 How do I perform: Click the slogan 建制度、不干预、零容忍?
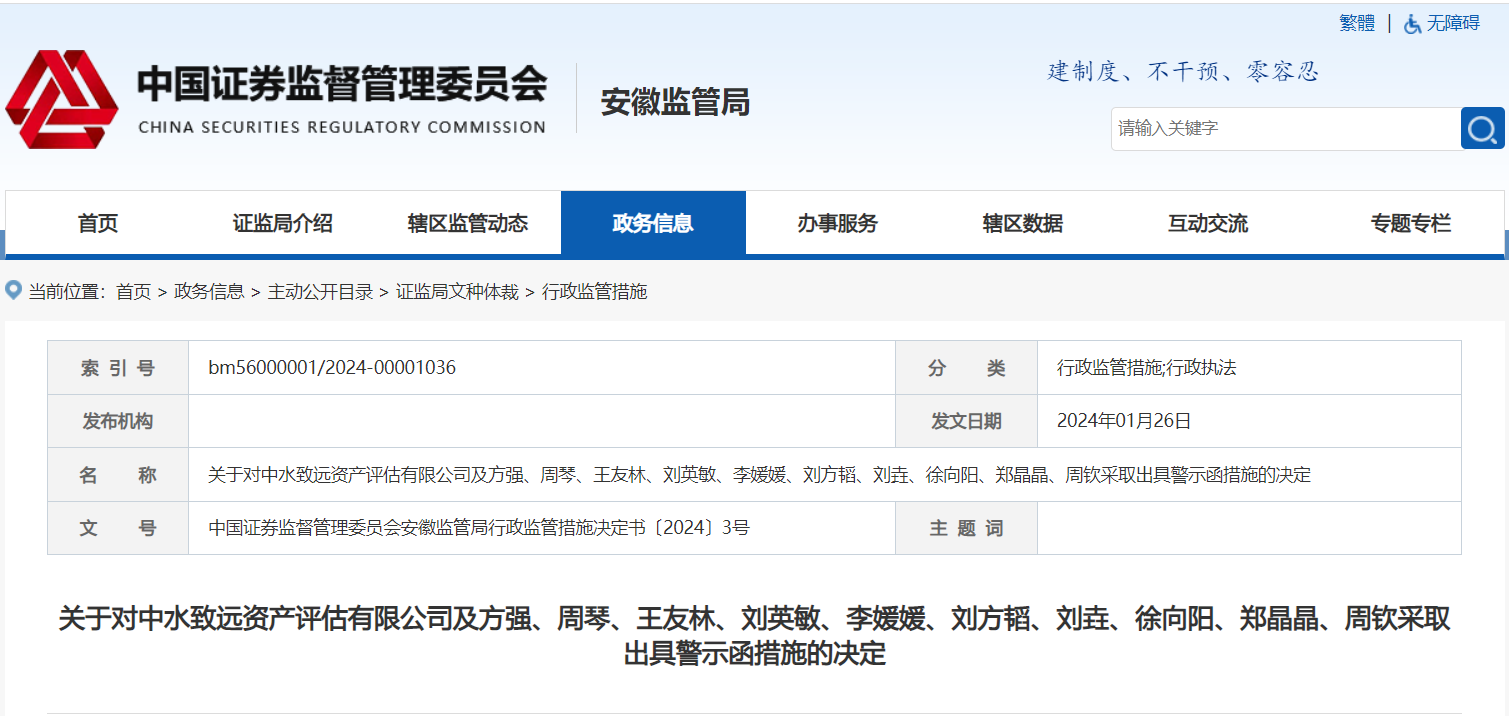coord(1183,71)
